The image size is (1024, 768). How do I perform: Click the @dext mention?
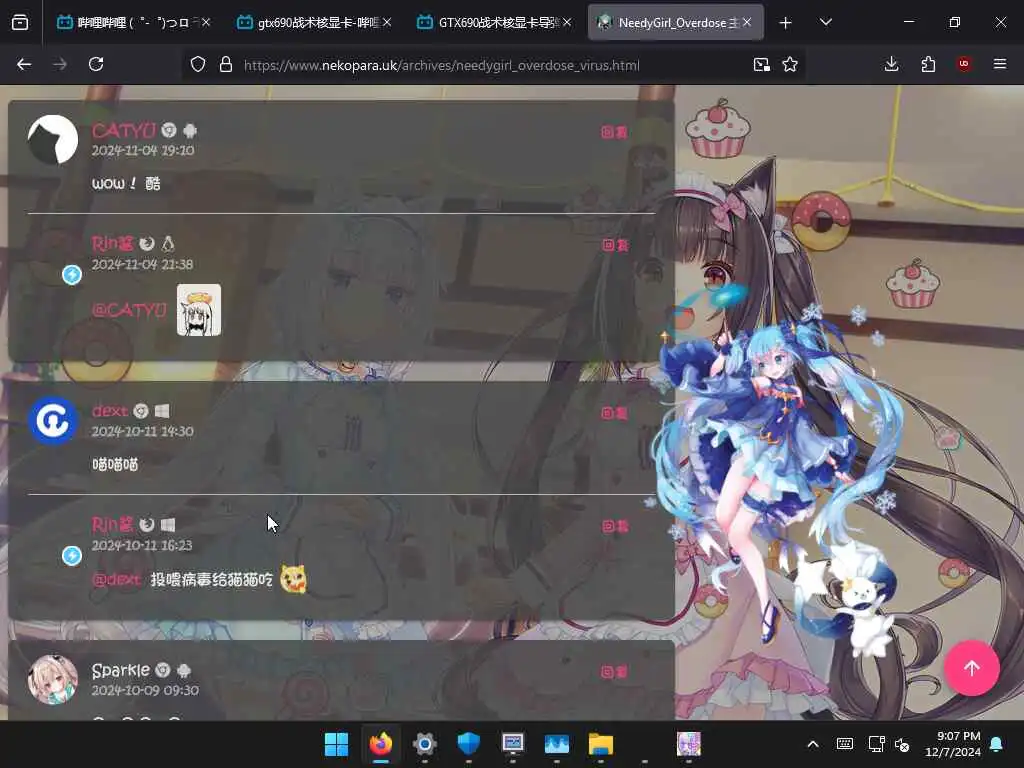[116, 579]
